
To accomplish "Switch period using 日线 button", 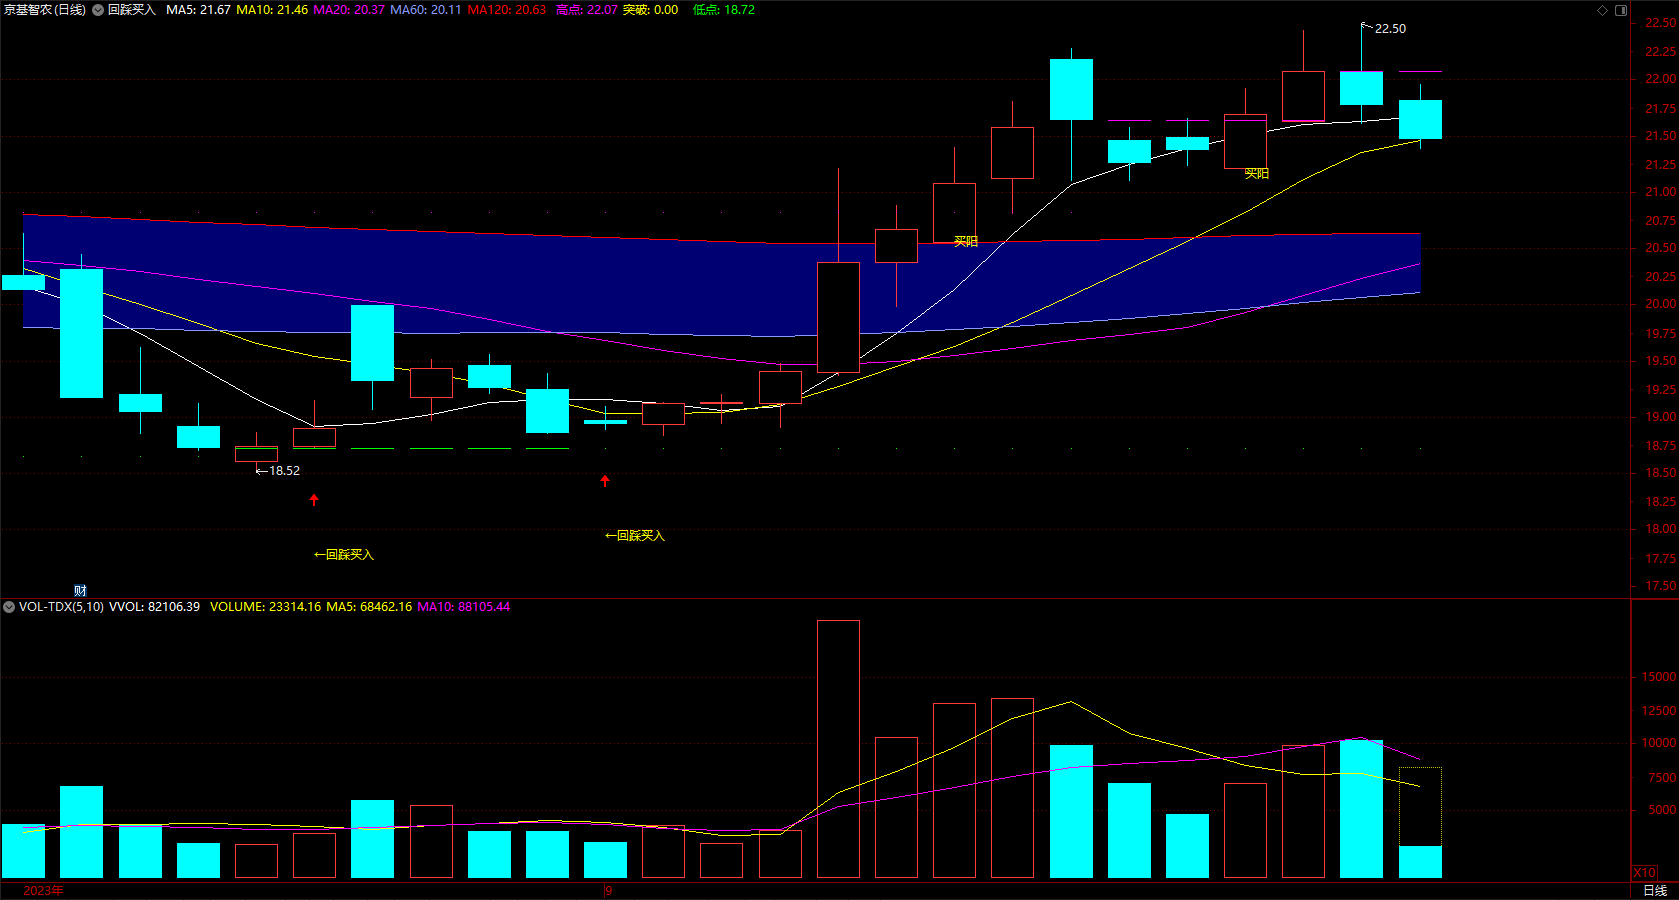I will coord(1655,890).
